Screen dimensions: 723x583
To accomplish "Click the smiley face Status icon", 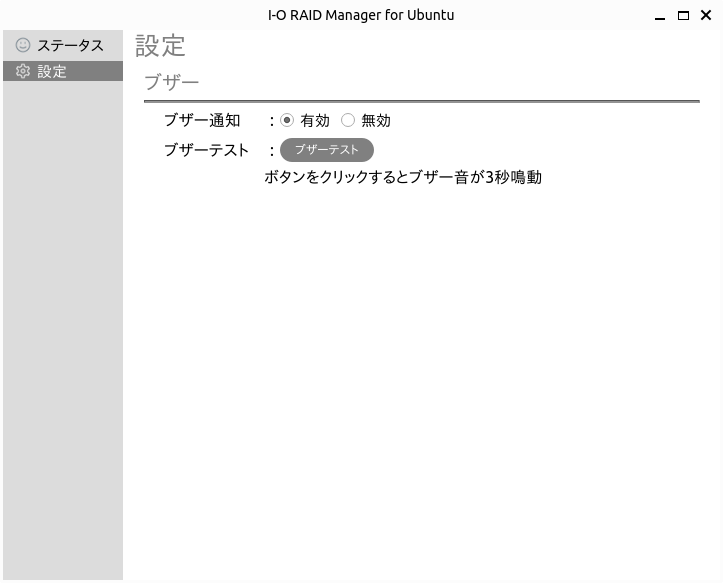I will (x=23, y=45).
